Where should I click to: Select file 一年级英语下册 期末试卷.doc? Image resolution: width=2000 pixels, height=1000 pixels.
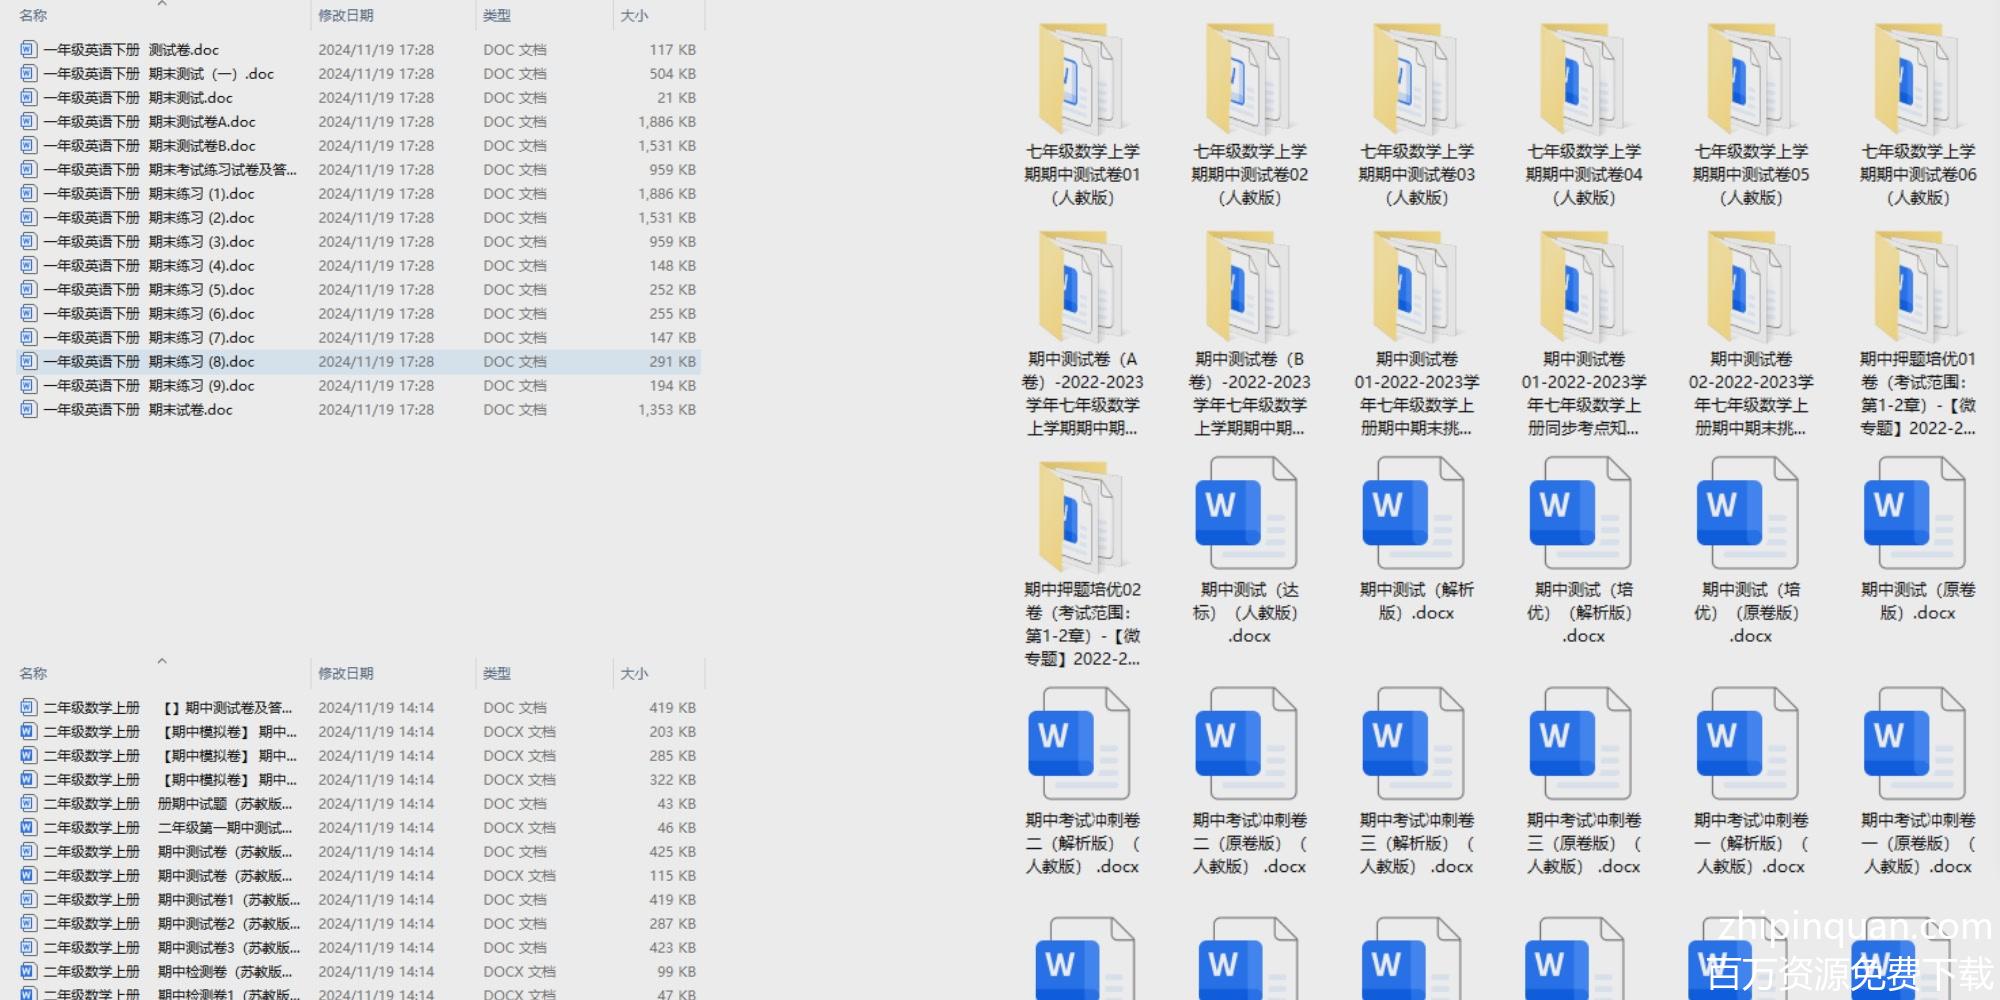pos(138,410)
